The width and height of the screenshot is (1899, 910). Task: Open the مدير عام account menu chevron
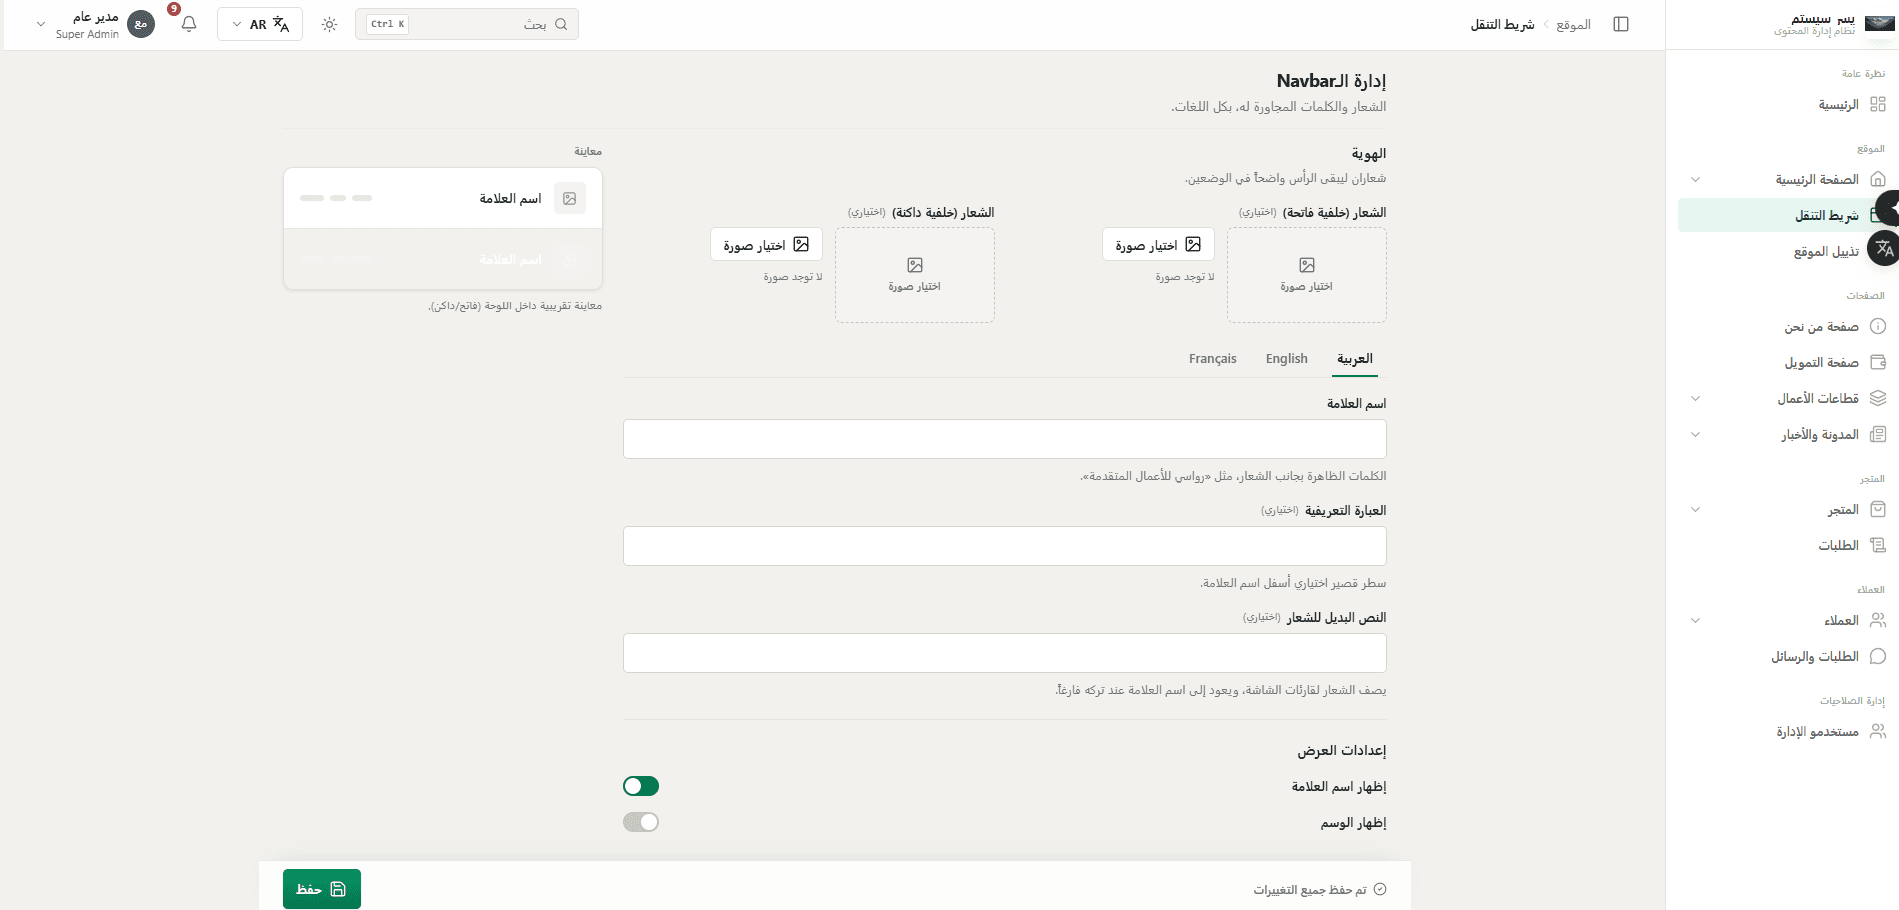(x=41, y=24)
